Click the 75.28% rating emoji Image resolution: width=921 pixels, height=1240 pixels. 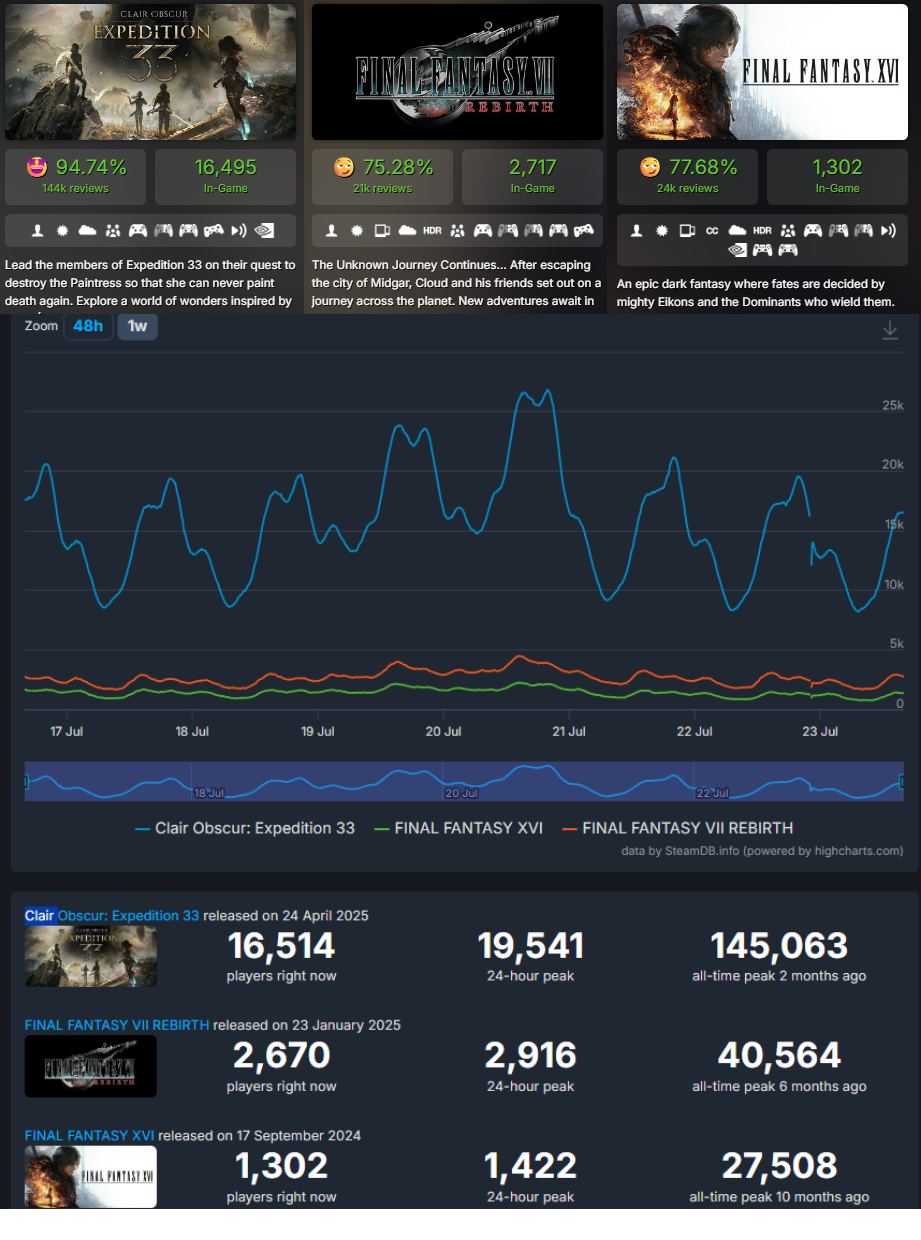click(344, 167)
